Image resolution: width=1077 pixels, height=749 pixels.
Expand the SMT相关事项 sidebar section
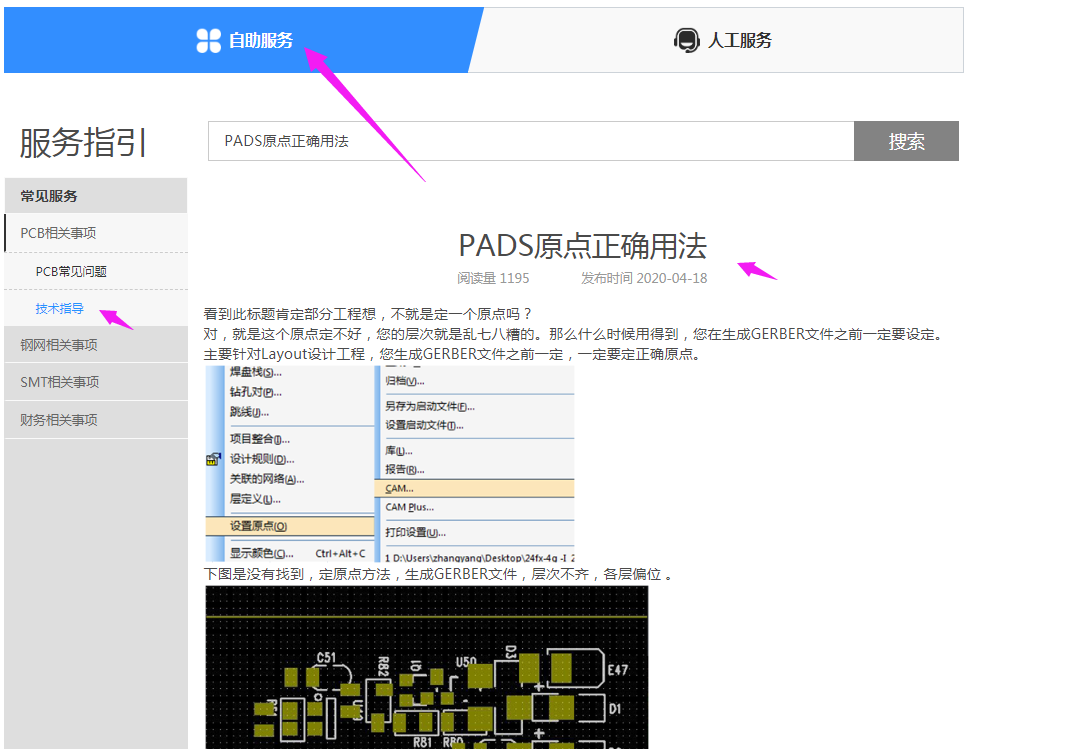tap(59, 382)
